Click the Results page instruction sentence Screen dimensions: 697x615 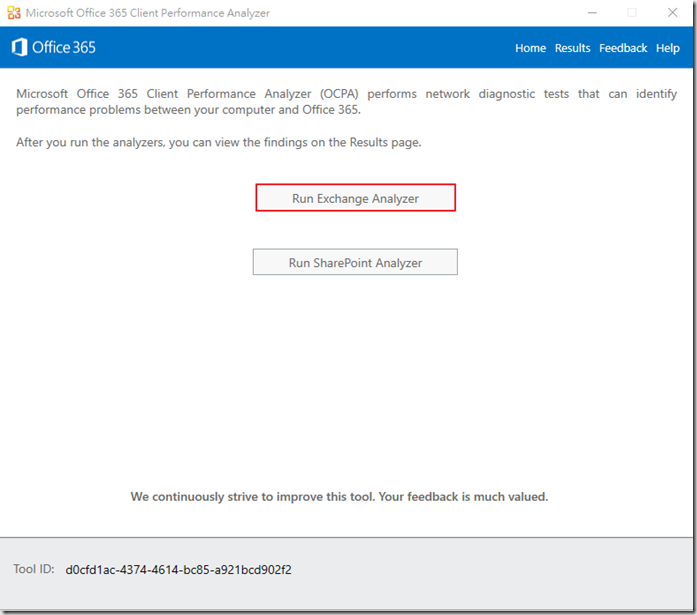coord(218,143)
